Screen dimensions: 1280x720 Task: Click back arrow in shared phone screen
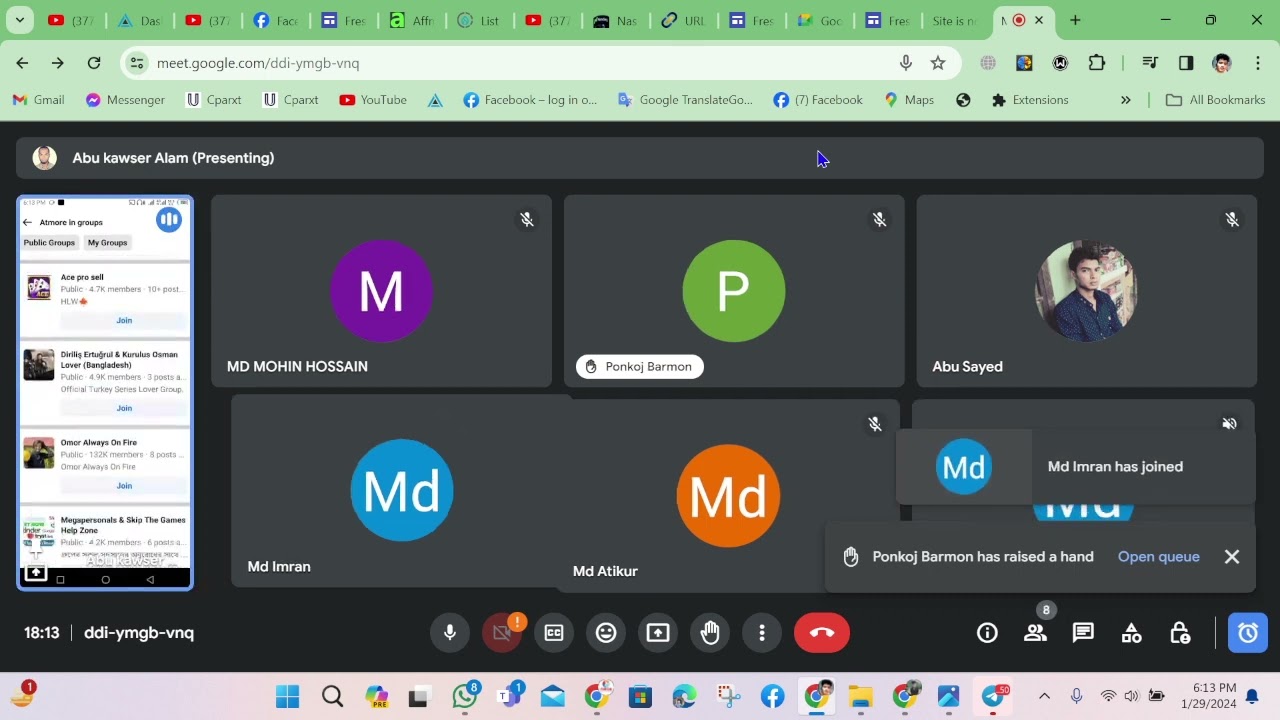tap(28, 222)
